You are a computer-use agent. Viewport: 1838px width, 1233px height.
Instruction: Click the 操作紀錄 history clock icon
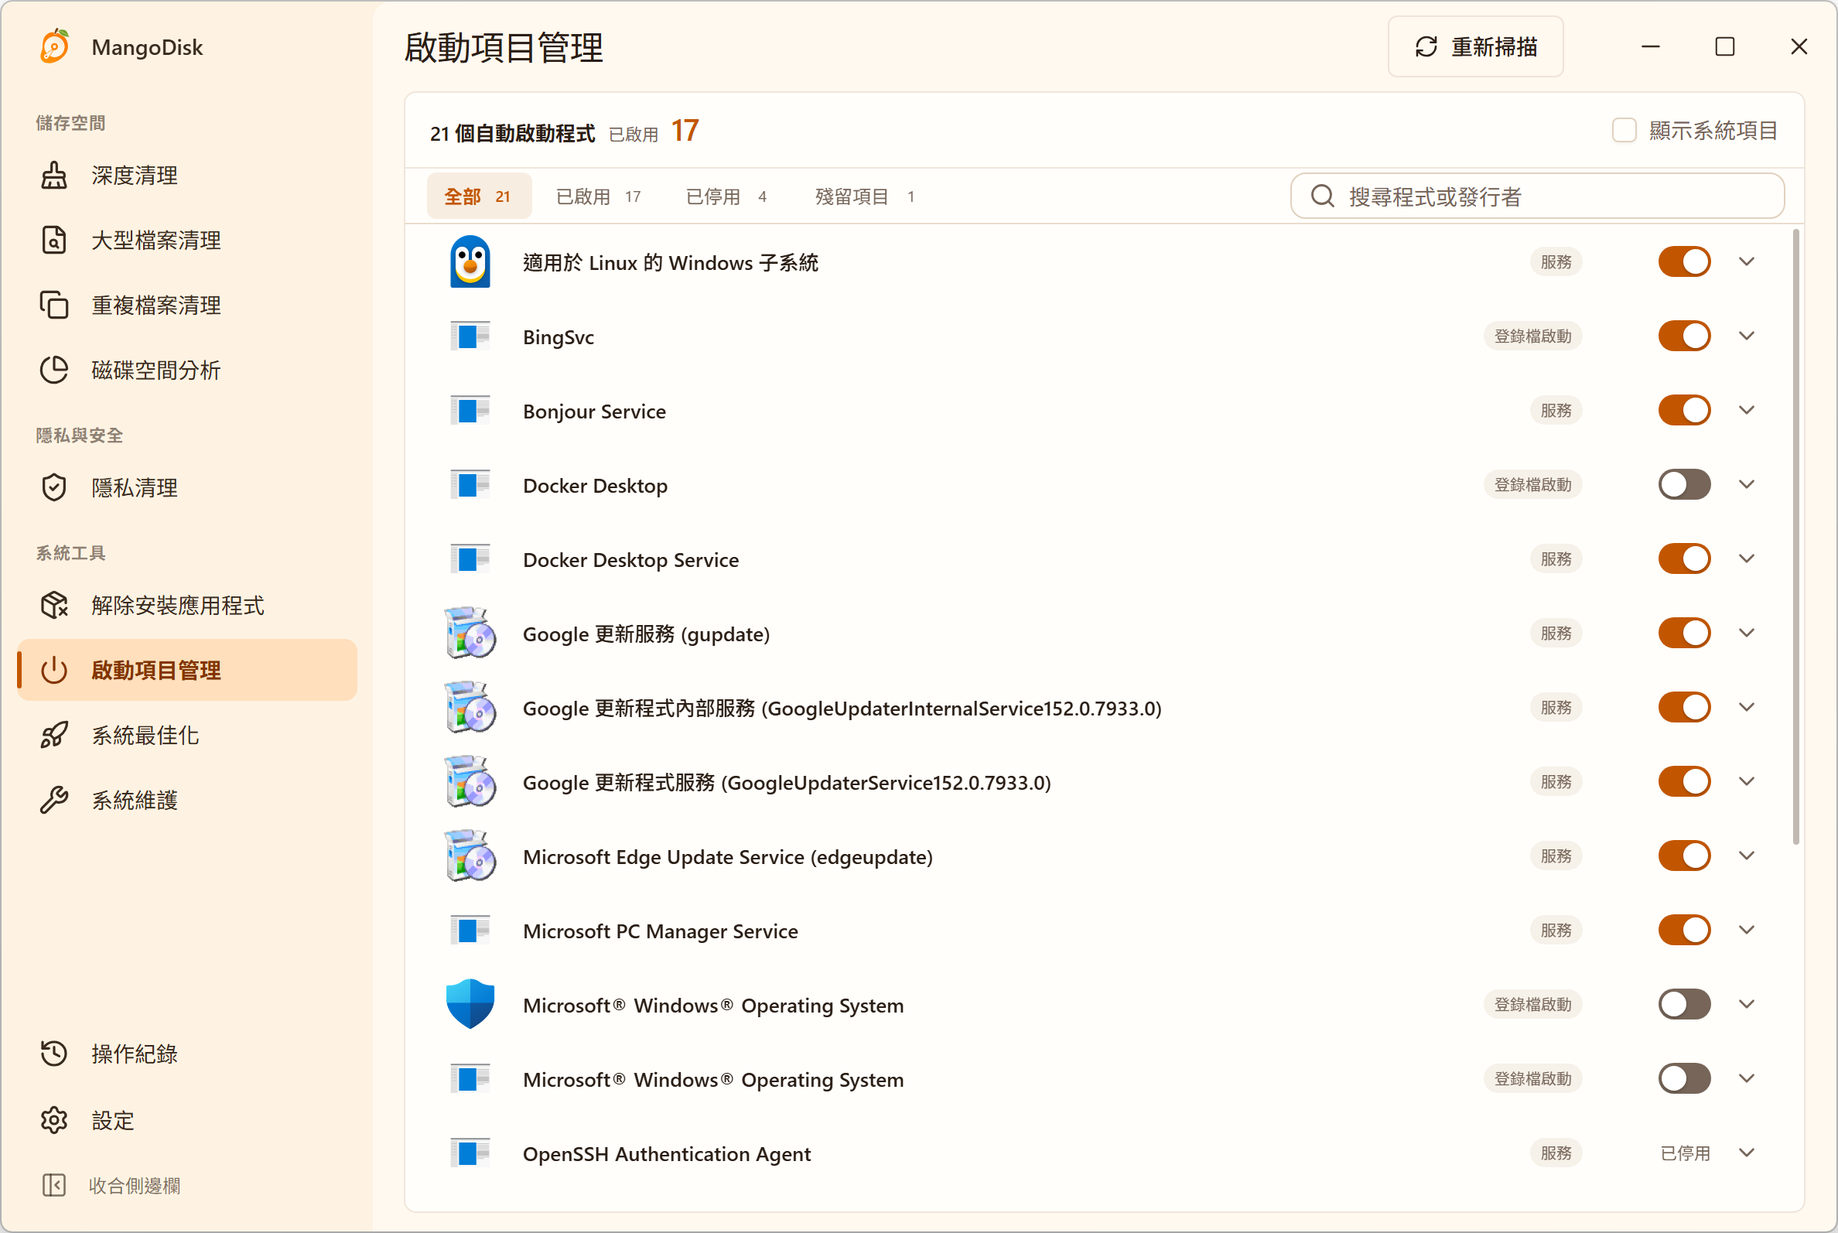(x=54, y=1053)
